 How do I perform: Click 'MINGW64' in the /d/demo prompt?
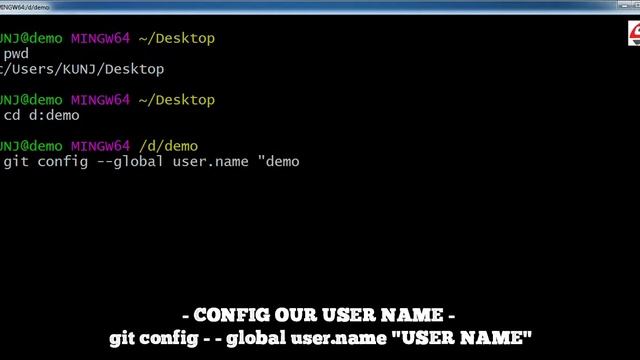100,146
